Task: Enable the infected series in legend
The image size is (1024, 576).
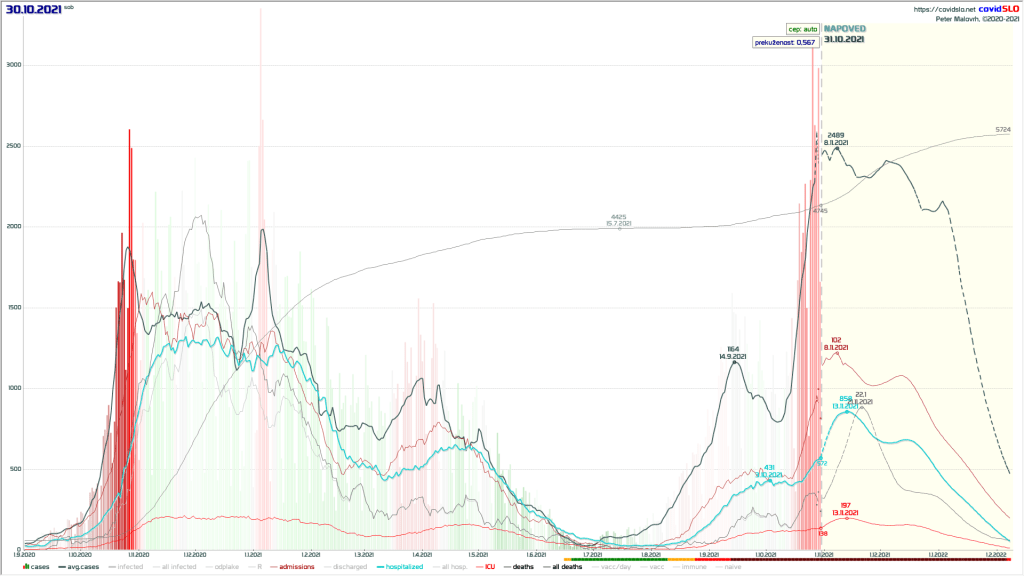Action: tap(129, 567)
